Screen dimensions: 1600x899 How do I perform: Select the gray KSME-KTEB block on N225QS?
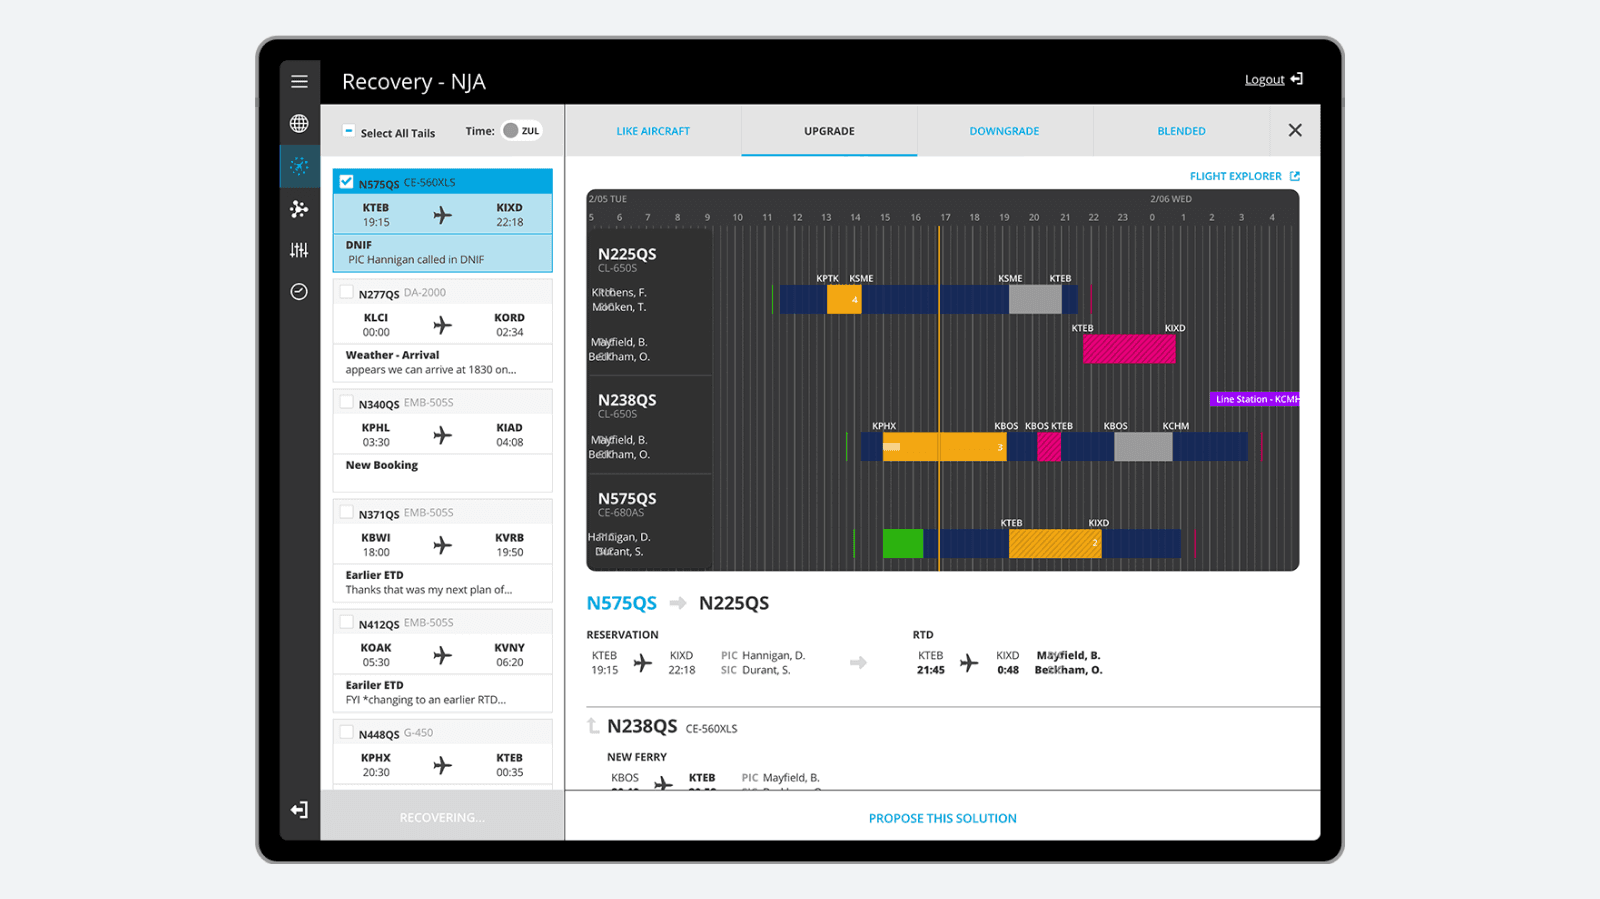point(1035,299)
